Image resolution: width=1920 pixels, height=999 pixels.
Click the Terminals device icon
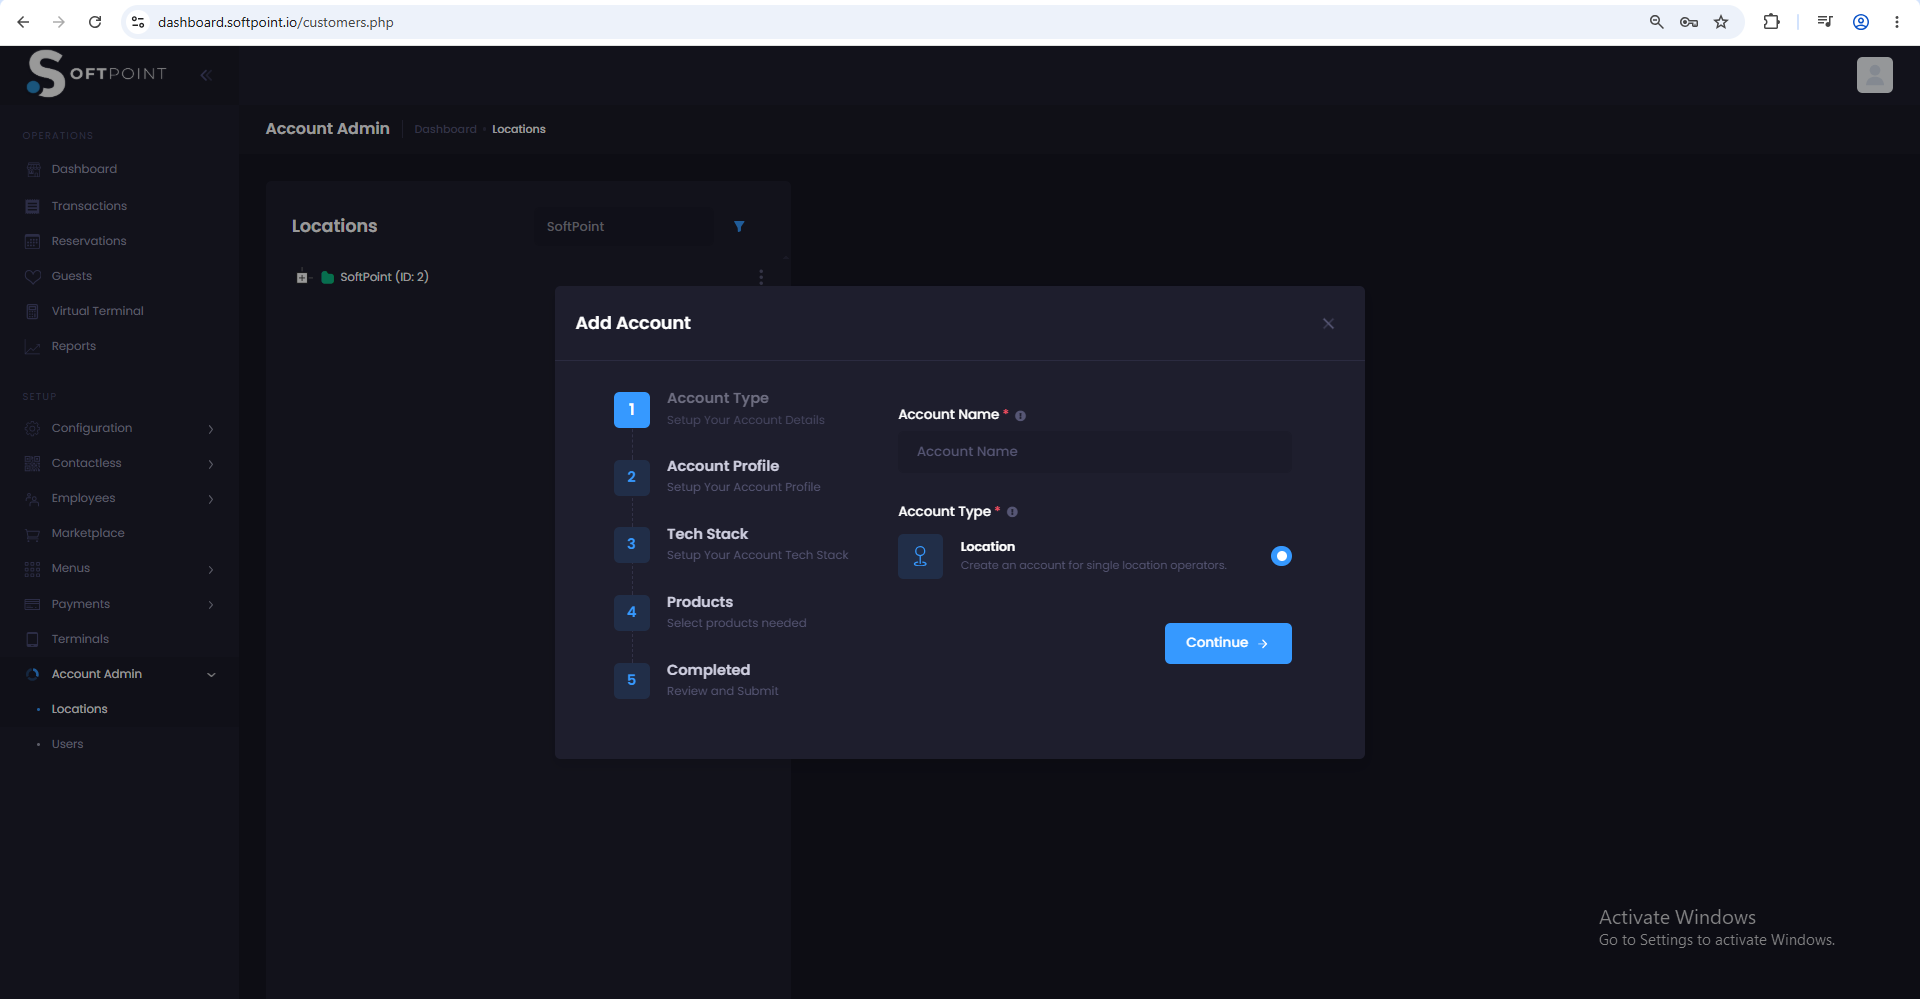coord(32,639)
